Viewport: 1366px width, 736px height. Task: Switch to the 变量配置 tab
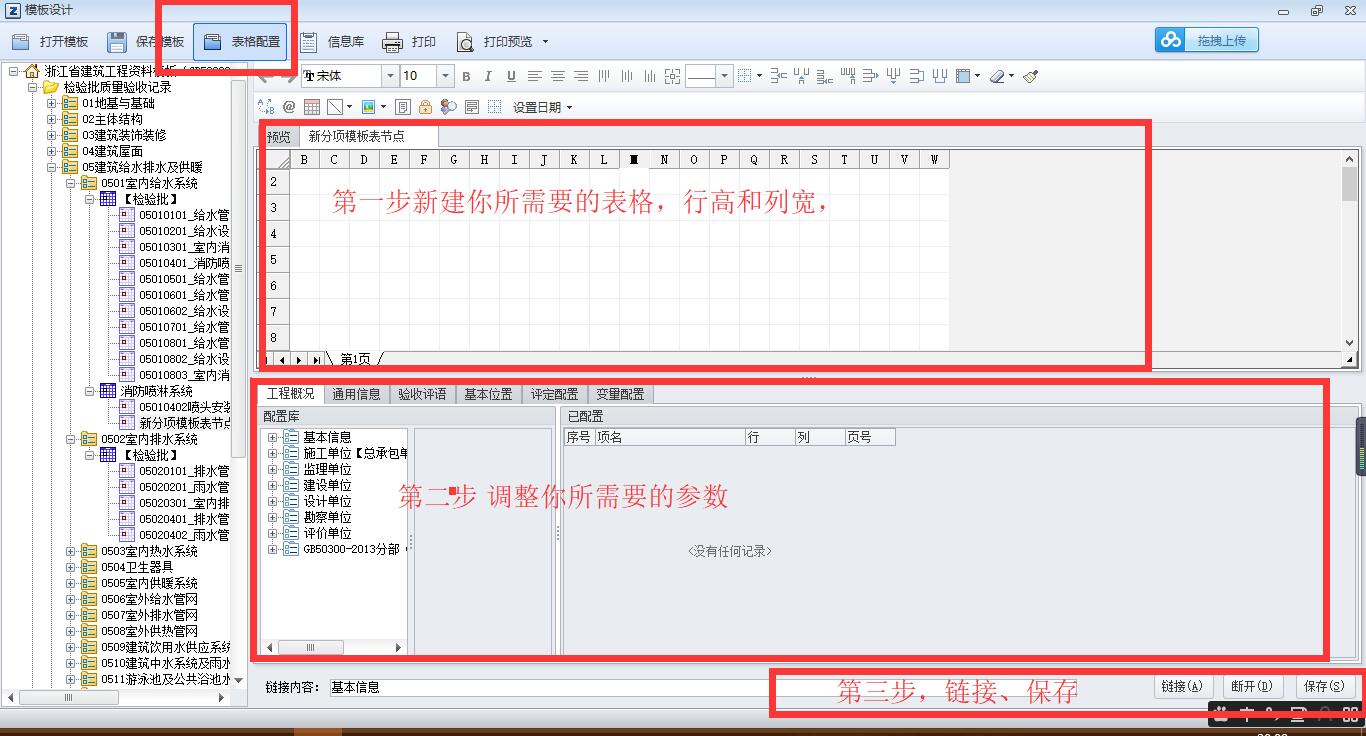(x=620, y=394)
